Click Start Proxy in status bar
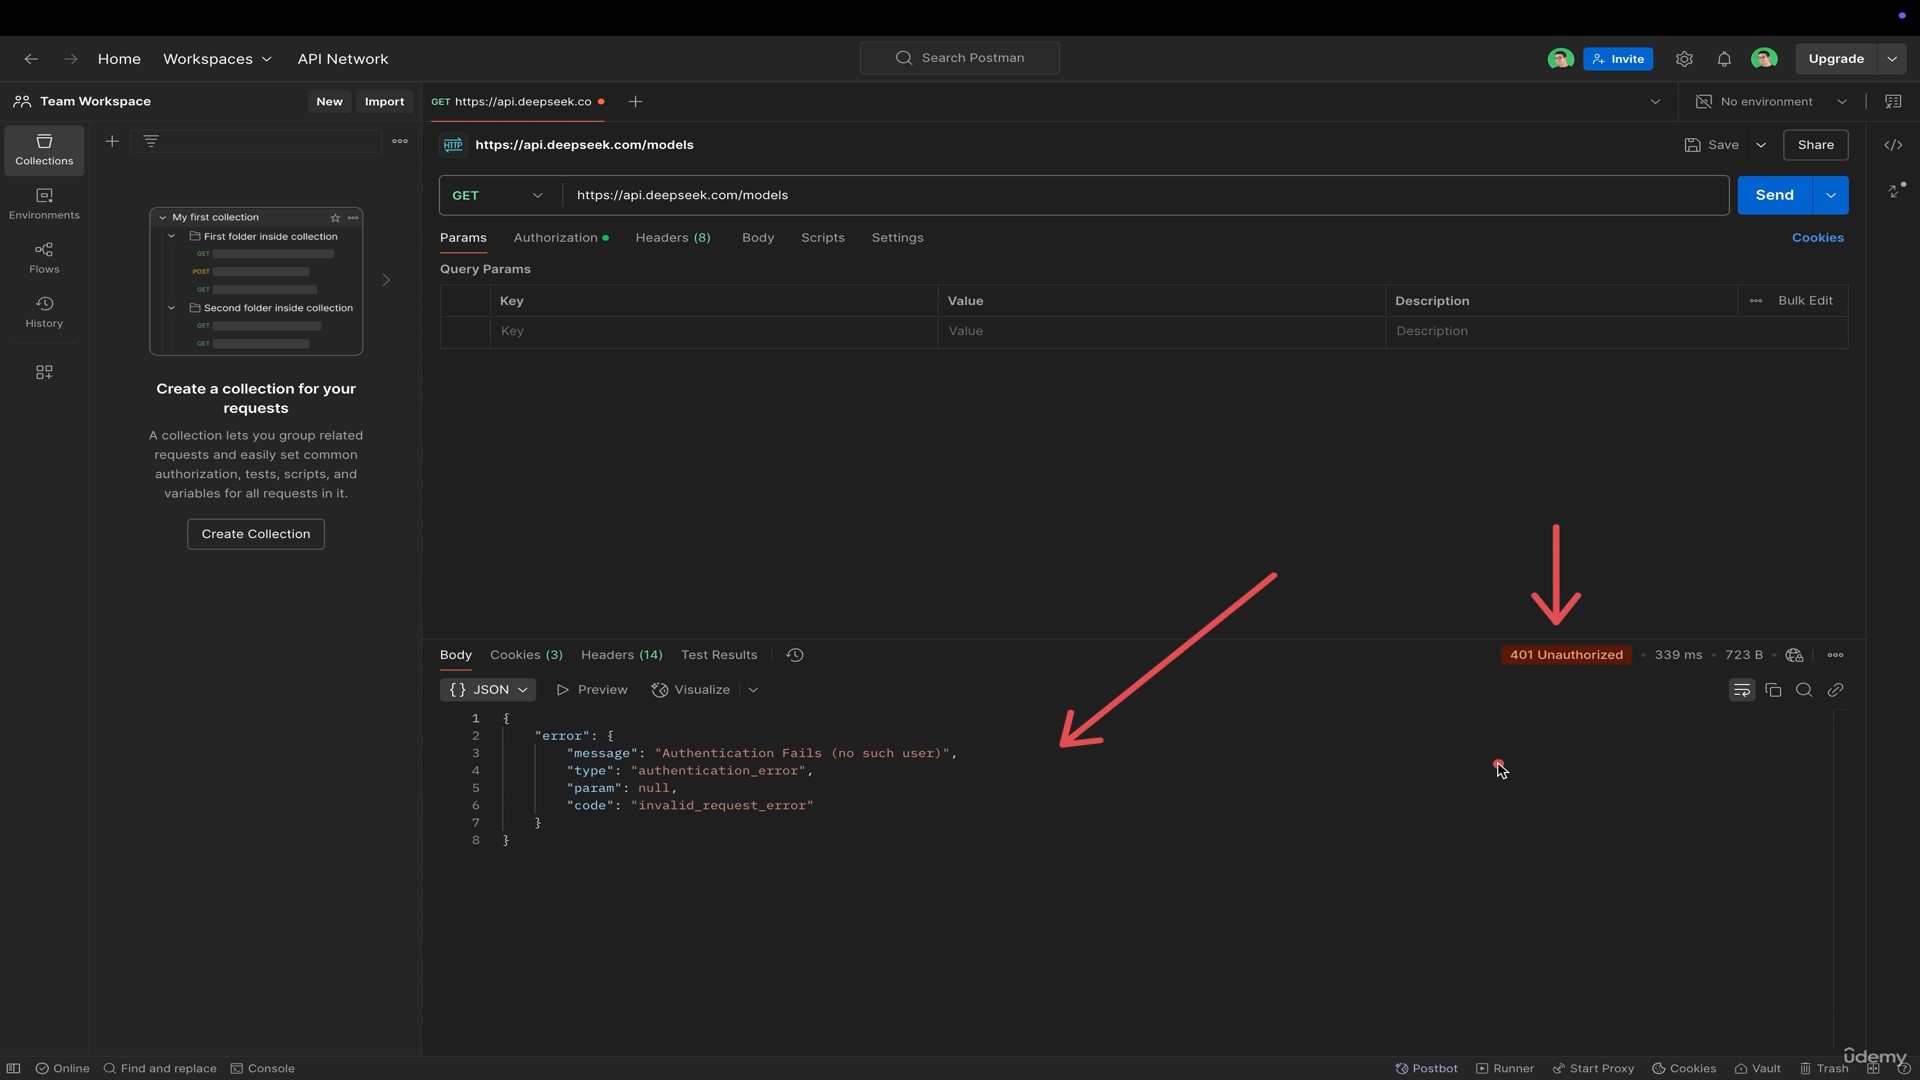The height and width of the screenshot is (1080, 1920). pos(1593,1068)
